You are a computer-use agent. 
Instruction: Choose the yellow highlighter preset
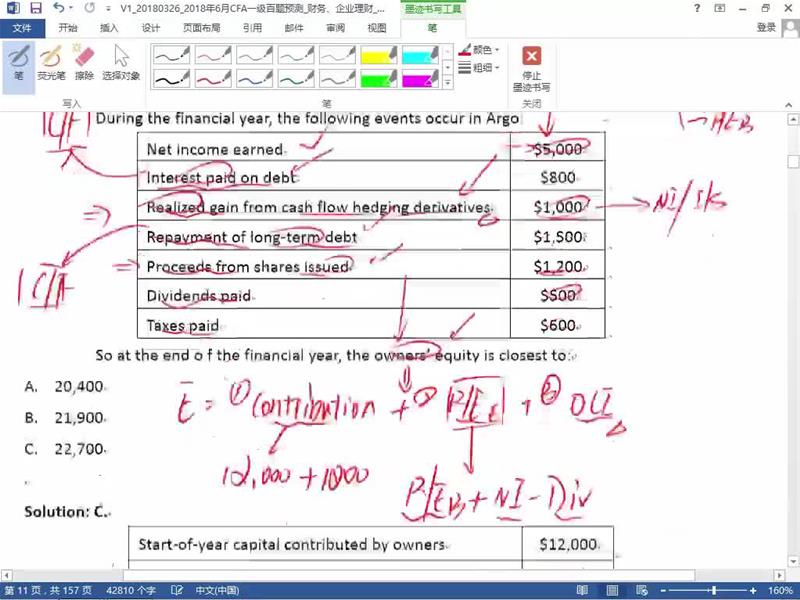point(379,55)
